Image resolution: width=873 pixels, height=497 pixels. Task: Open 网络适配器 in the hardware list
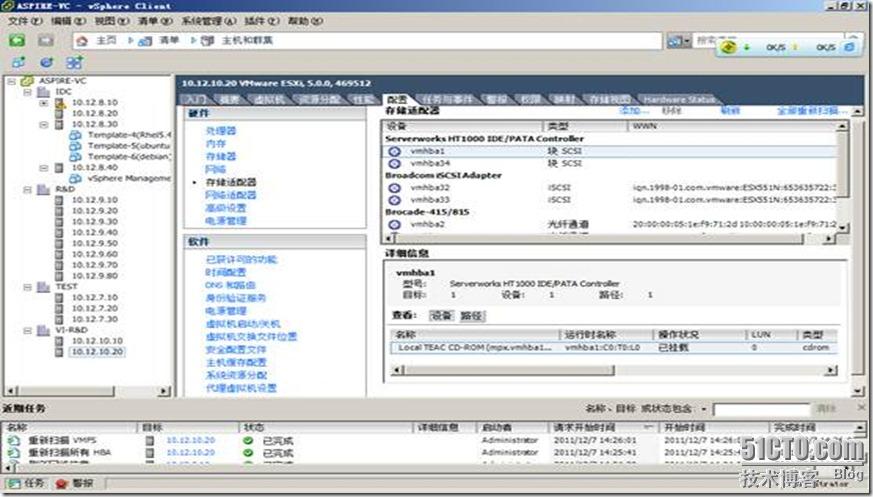click(231, 195)
